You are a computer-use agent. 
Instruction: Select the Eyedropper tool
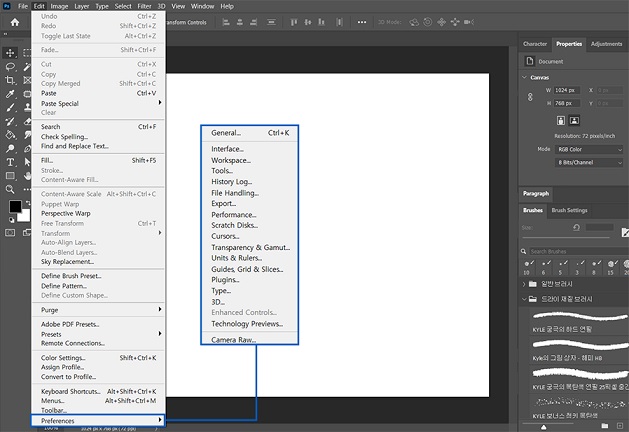pos(10,94)
